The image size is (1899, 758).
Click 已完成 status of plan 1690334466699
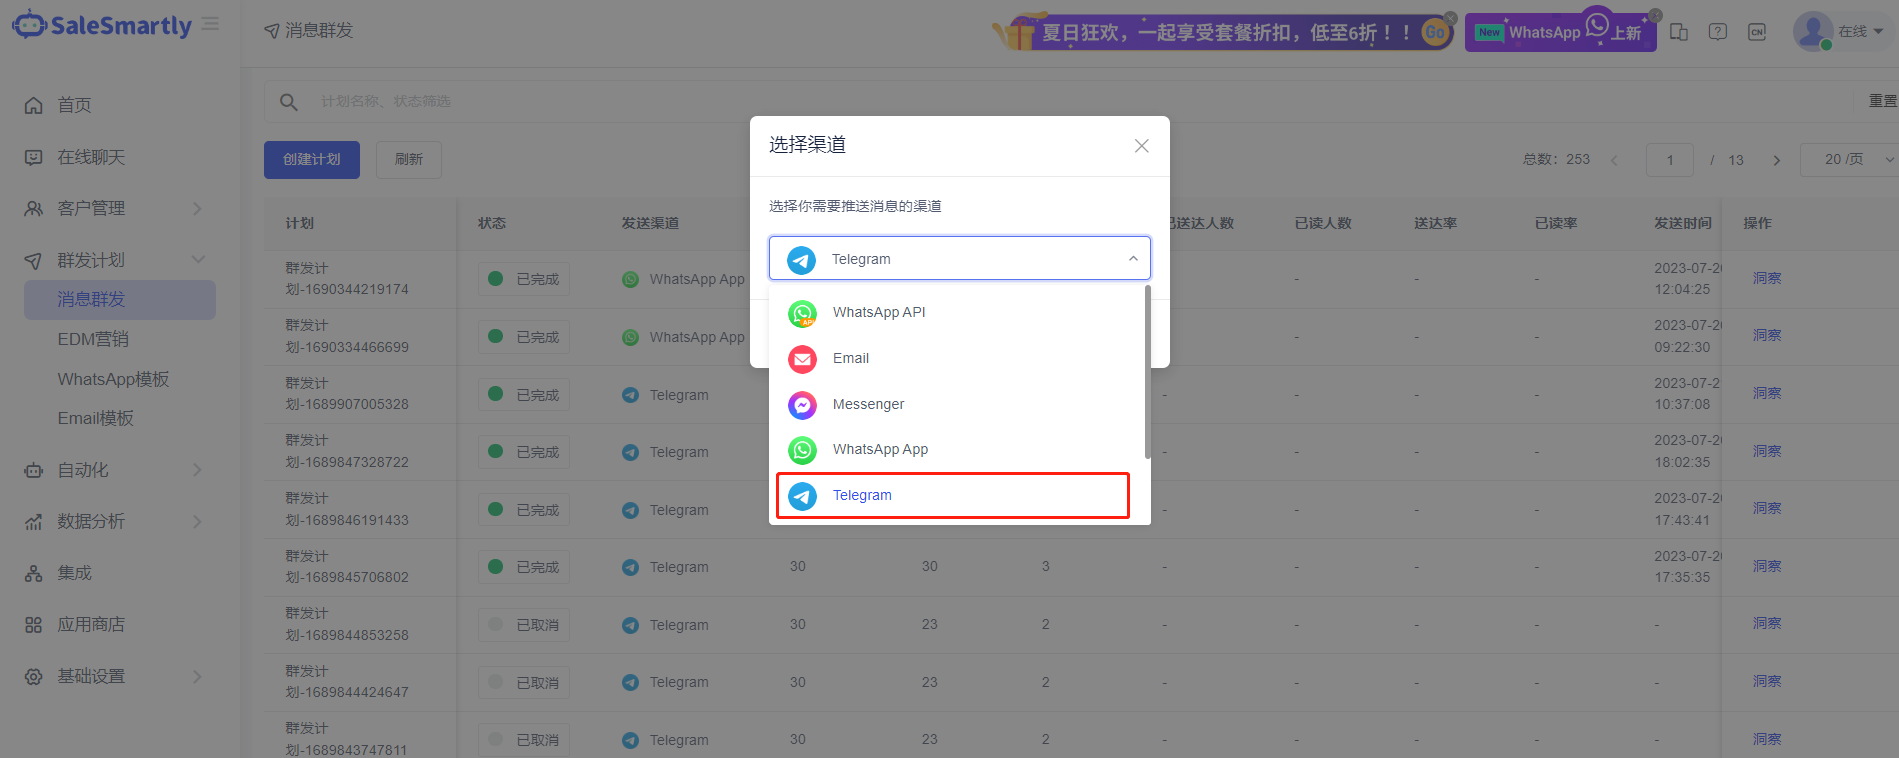tap(524, 337)
